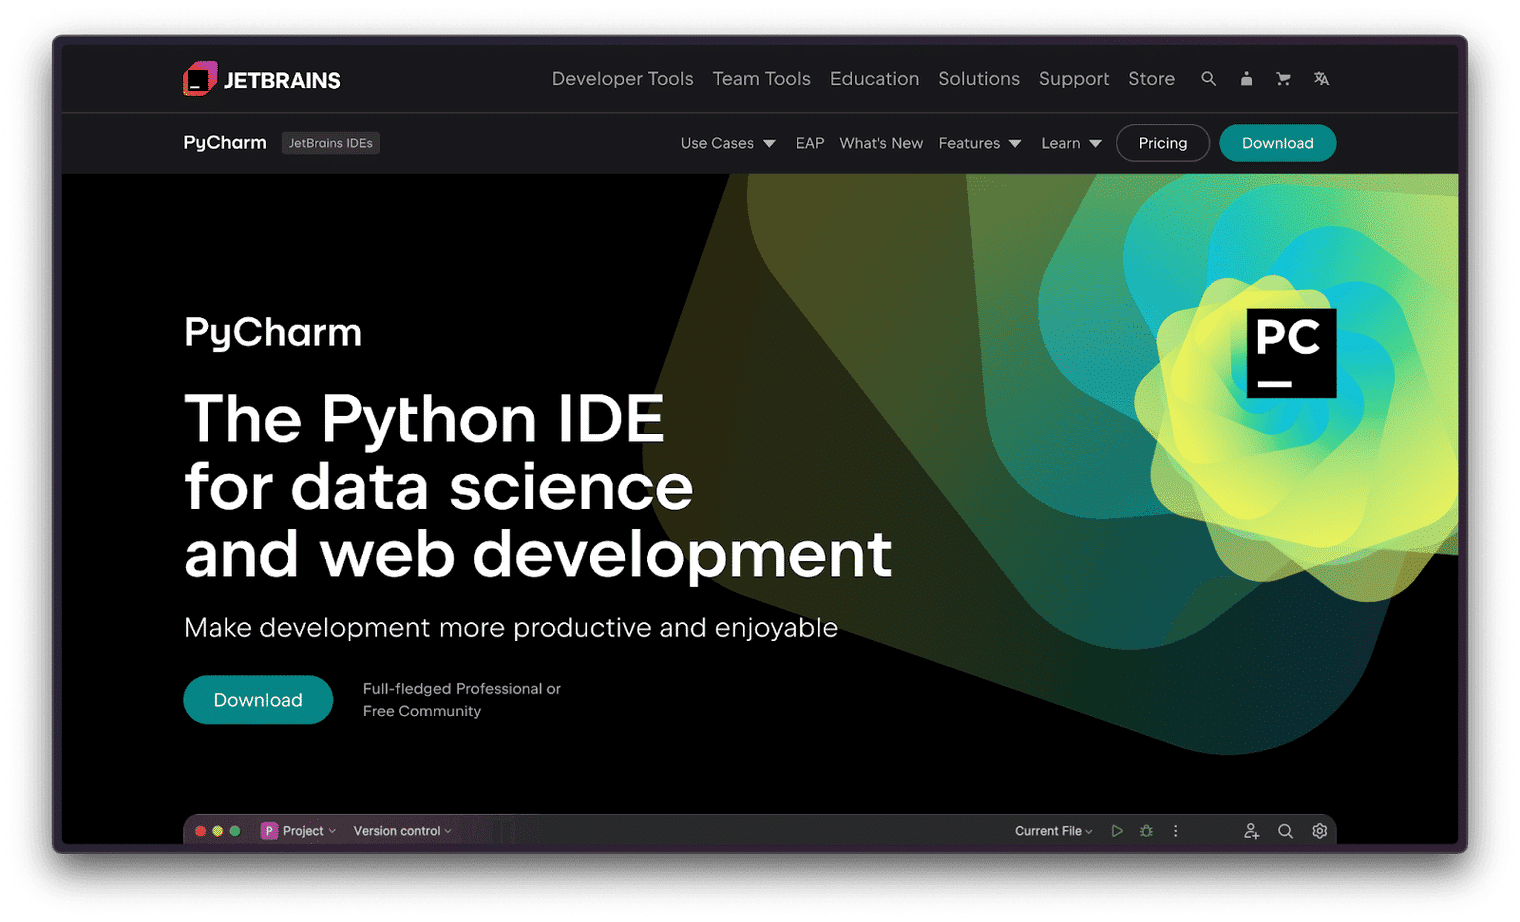Click the add-user collaboration icon
This screenshot has width=1520, height=922.
1251,831
